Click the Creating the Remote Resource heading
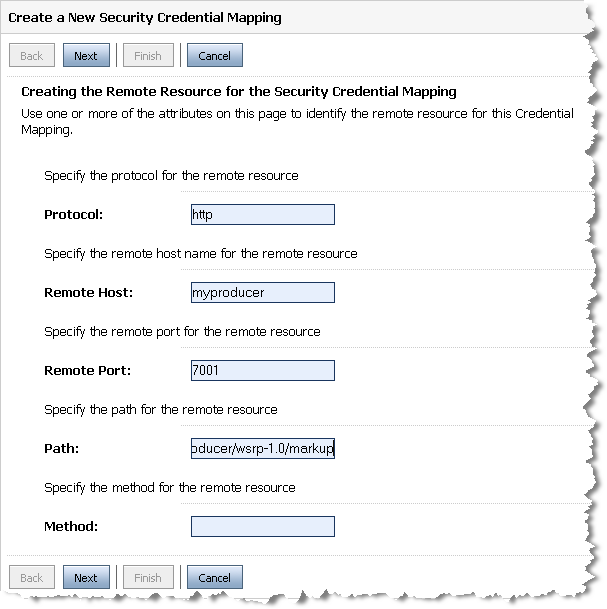The image size is (607, 609). (x=239, y=92)
